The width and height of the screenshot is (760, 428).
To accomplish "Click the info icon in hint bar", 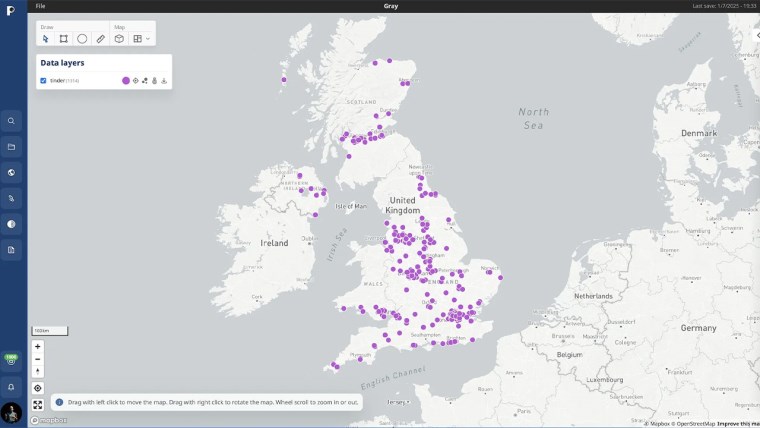I will (x=59, y=402).
